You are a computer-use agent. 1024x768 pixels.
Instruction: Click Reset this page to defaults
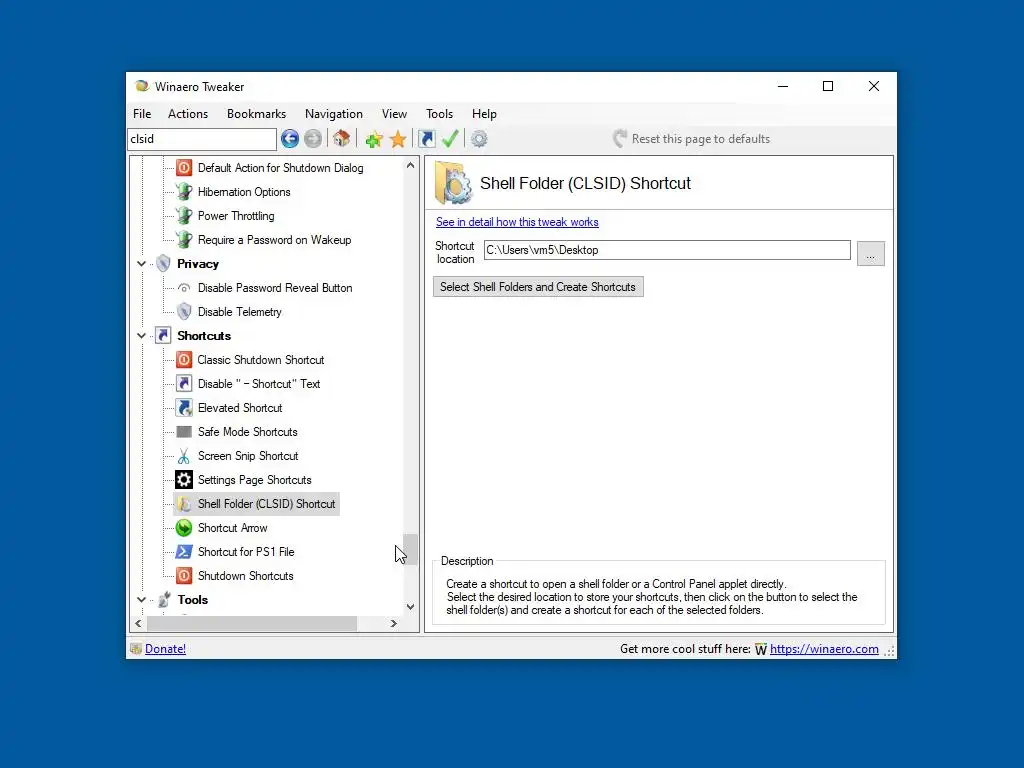(x=692, y=138)
